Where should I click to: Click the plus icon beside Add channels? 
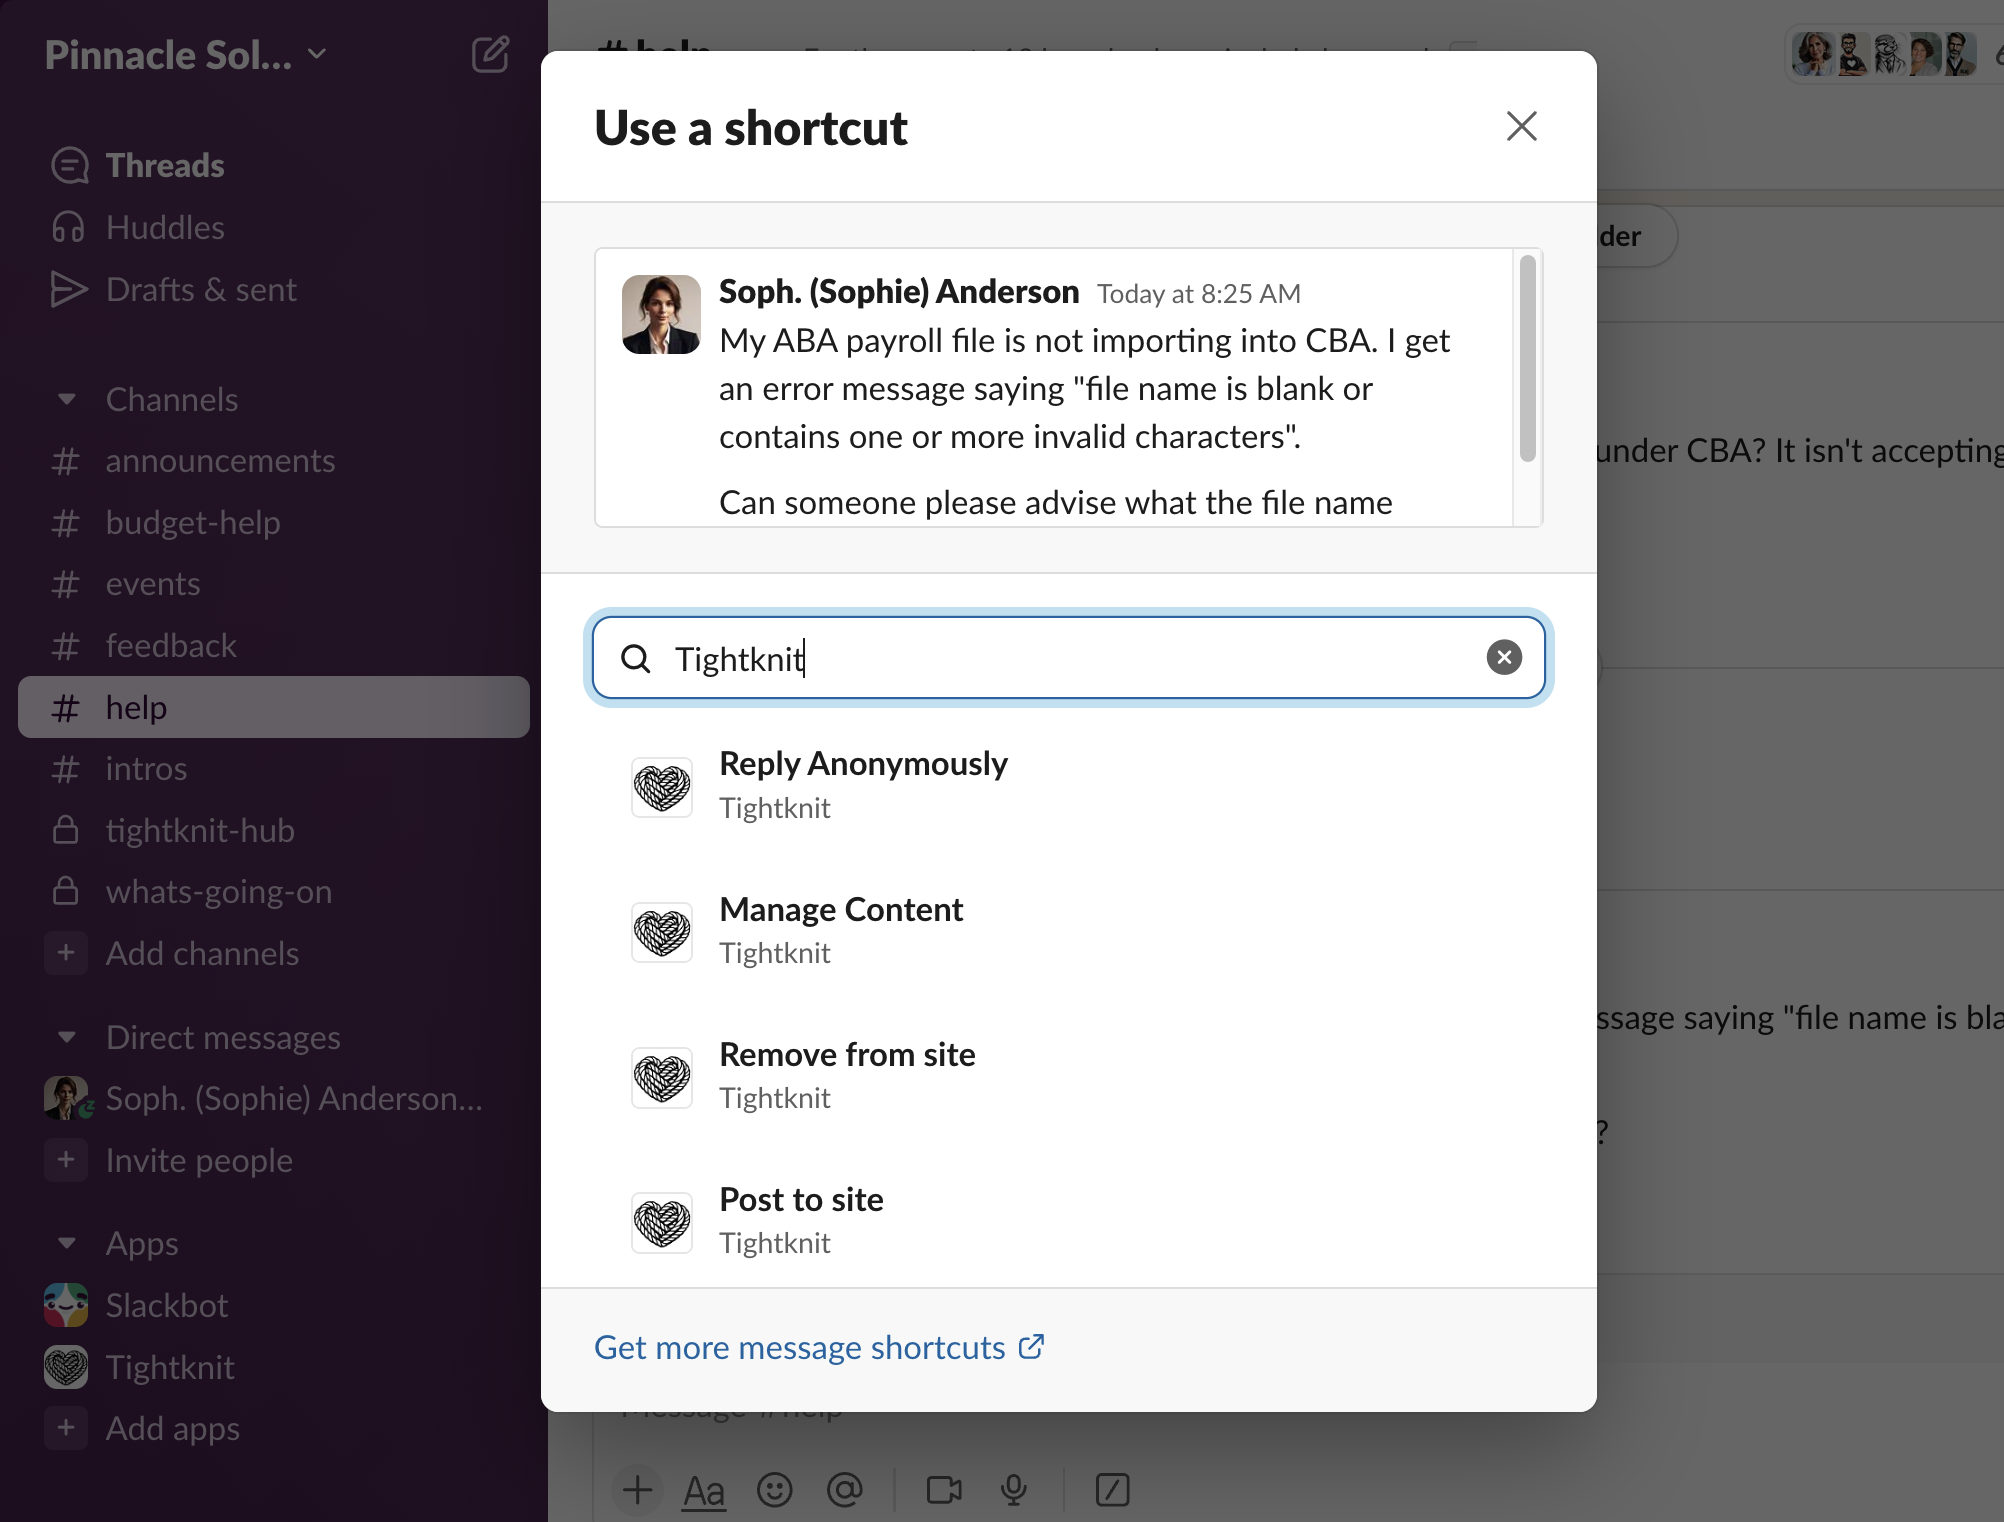click(66, 953)
